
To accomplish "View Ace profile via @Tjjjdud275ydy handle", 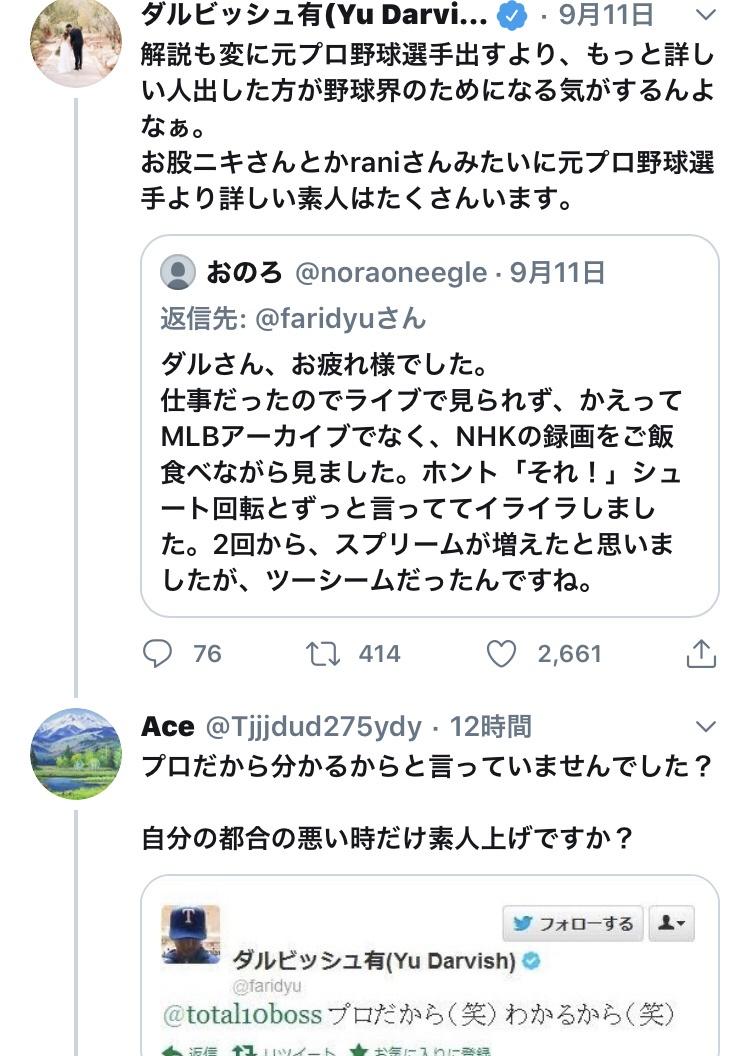I will pos(313,727).
